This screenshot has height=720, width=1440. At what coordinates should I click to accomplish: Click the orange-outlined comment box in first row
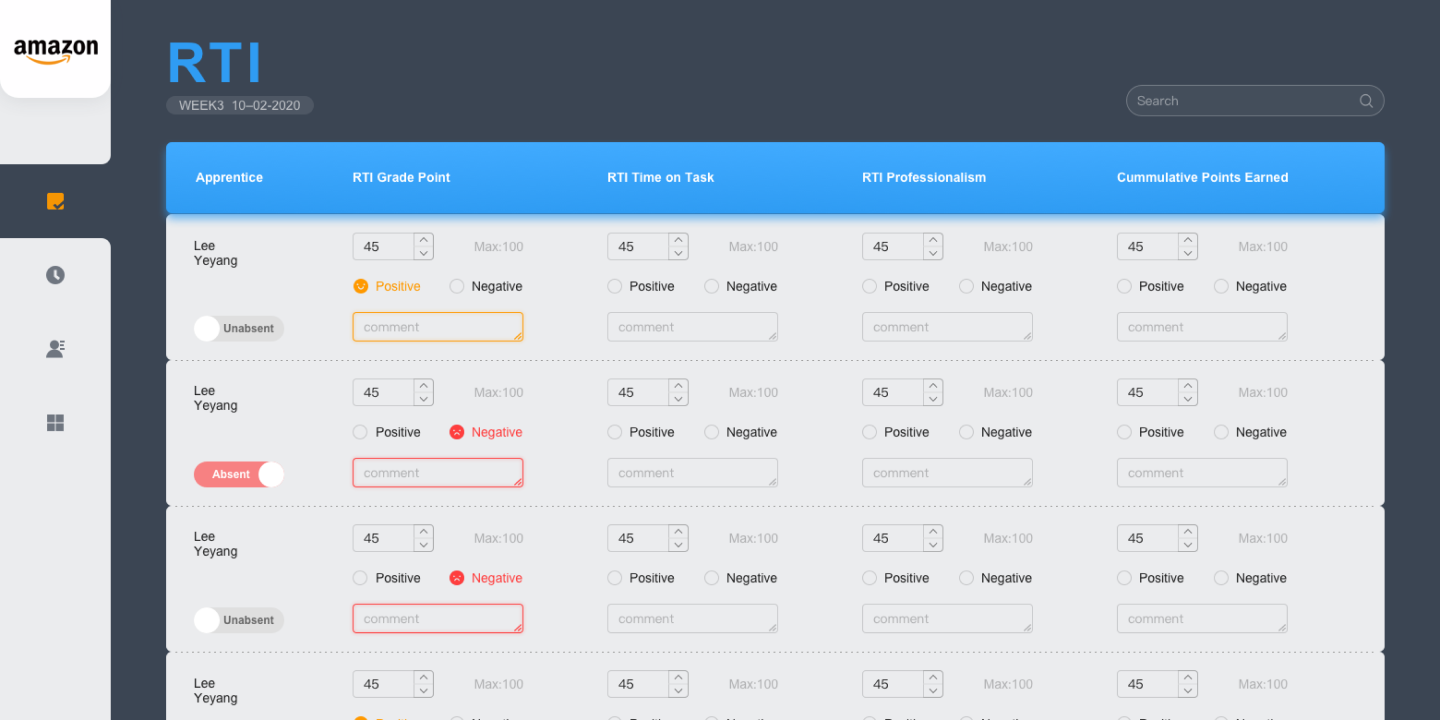click(437, 327)
